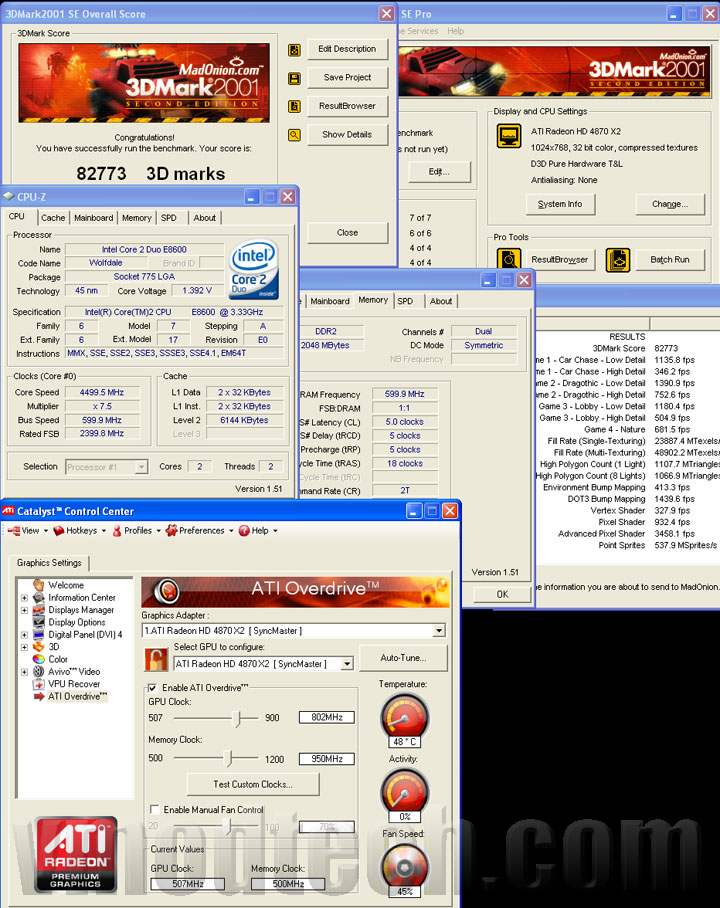Click the lock icon beside Select GPU to configure
720x908 pixels.
[156, 660]
